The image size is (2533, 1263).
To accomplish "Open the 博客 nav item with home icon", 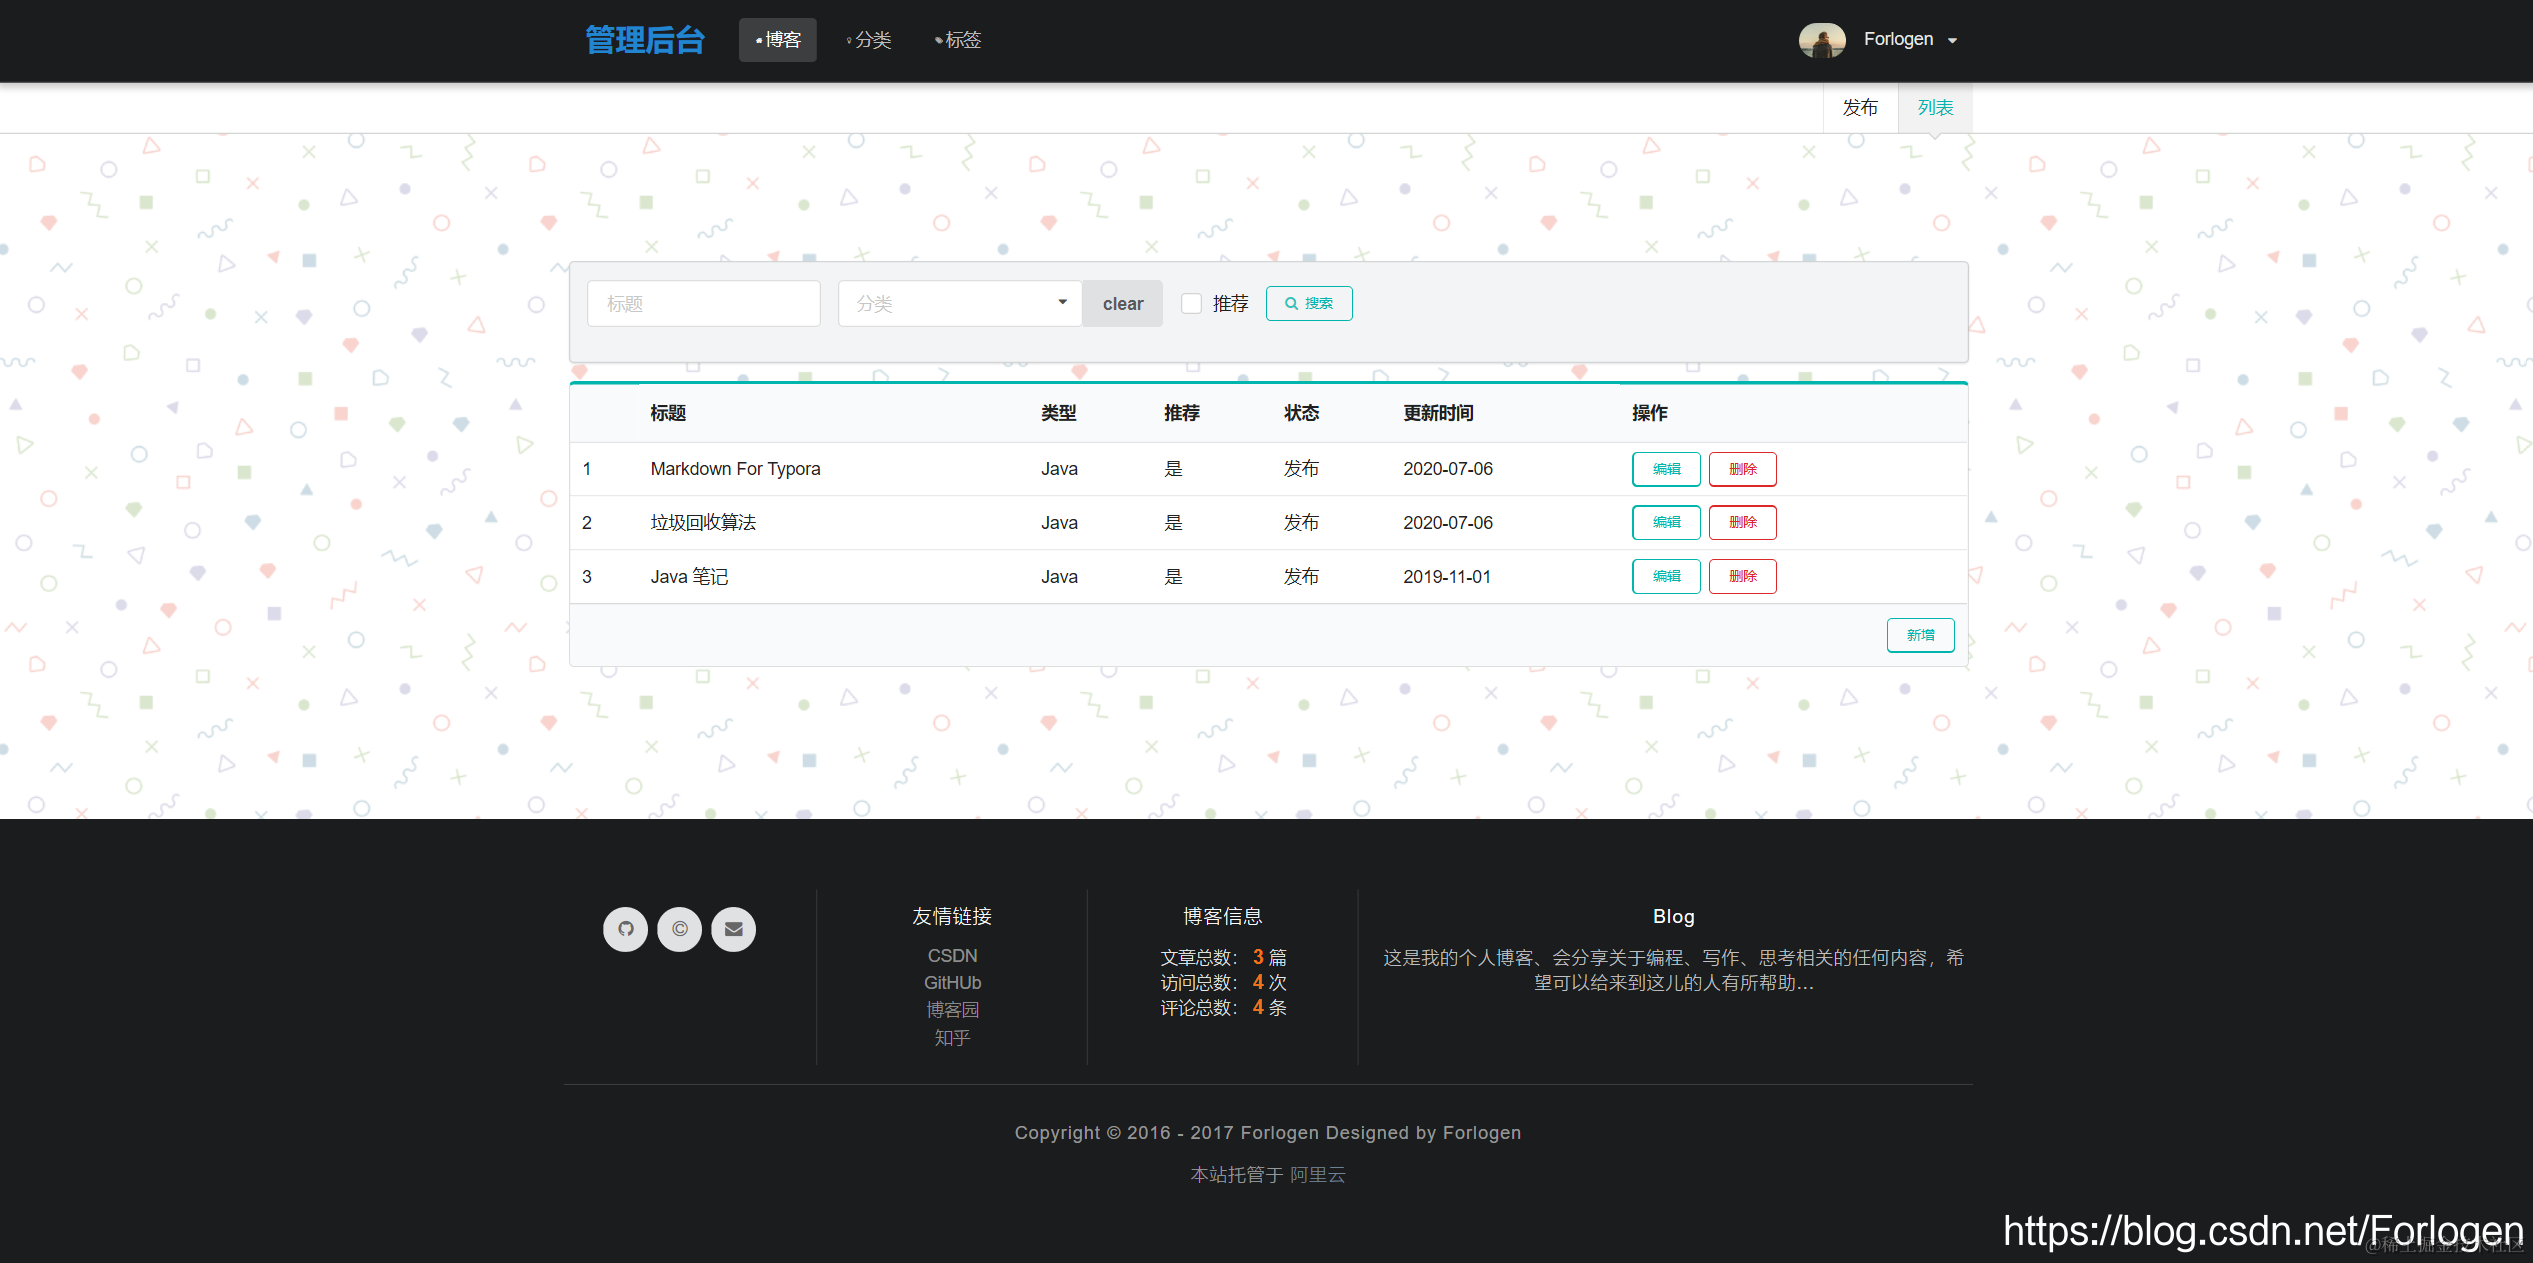I will pyautogui.click(x=777, y=40).
